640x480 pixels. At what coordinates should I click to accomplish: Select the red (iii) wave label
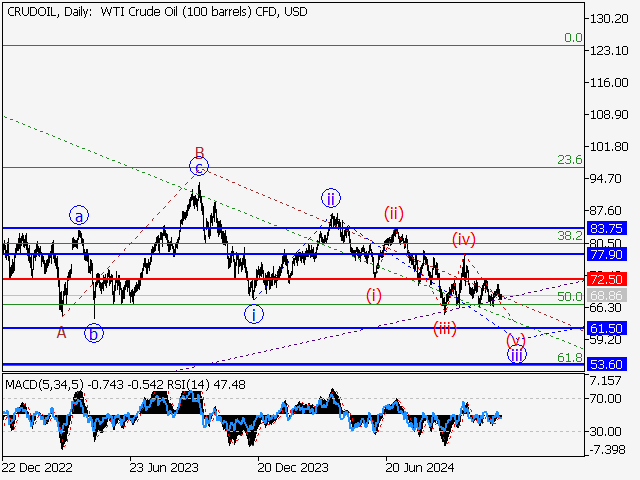(444, 326)
